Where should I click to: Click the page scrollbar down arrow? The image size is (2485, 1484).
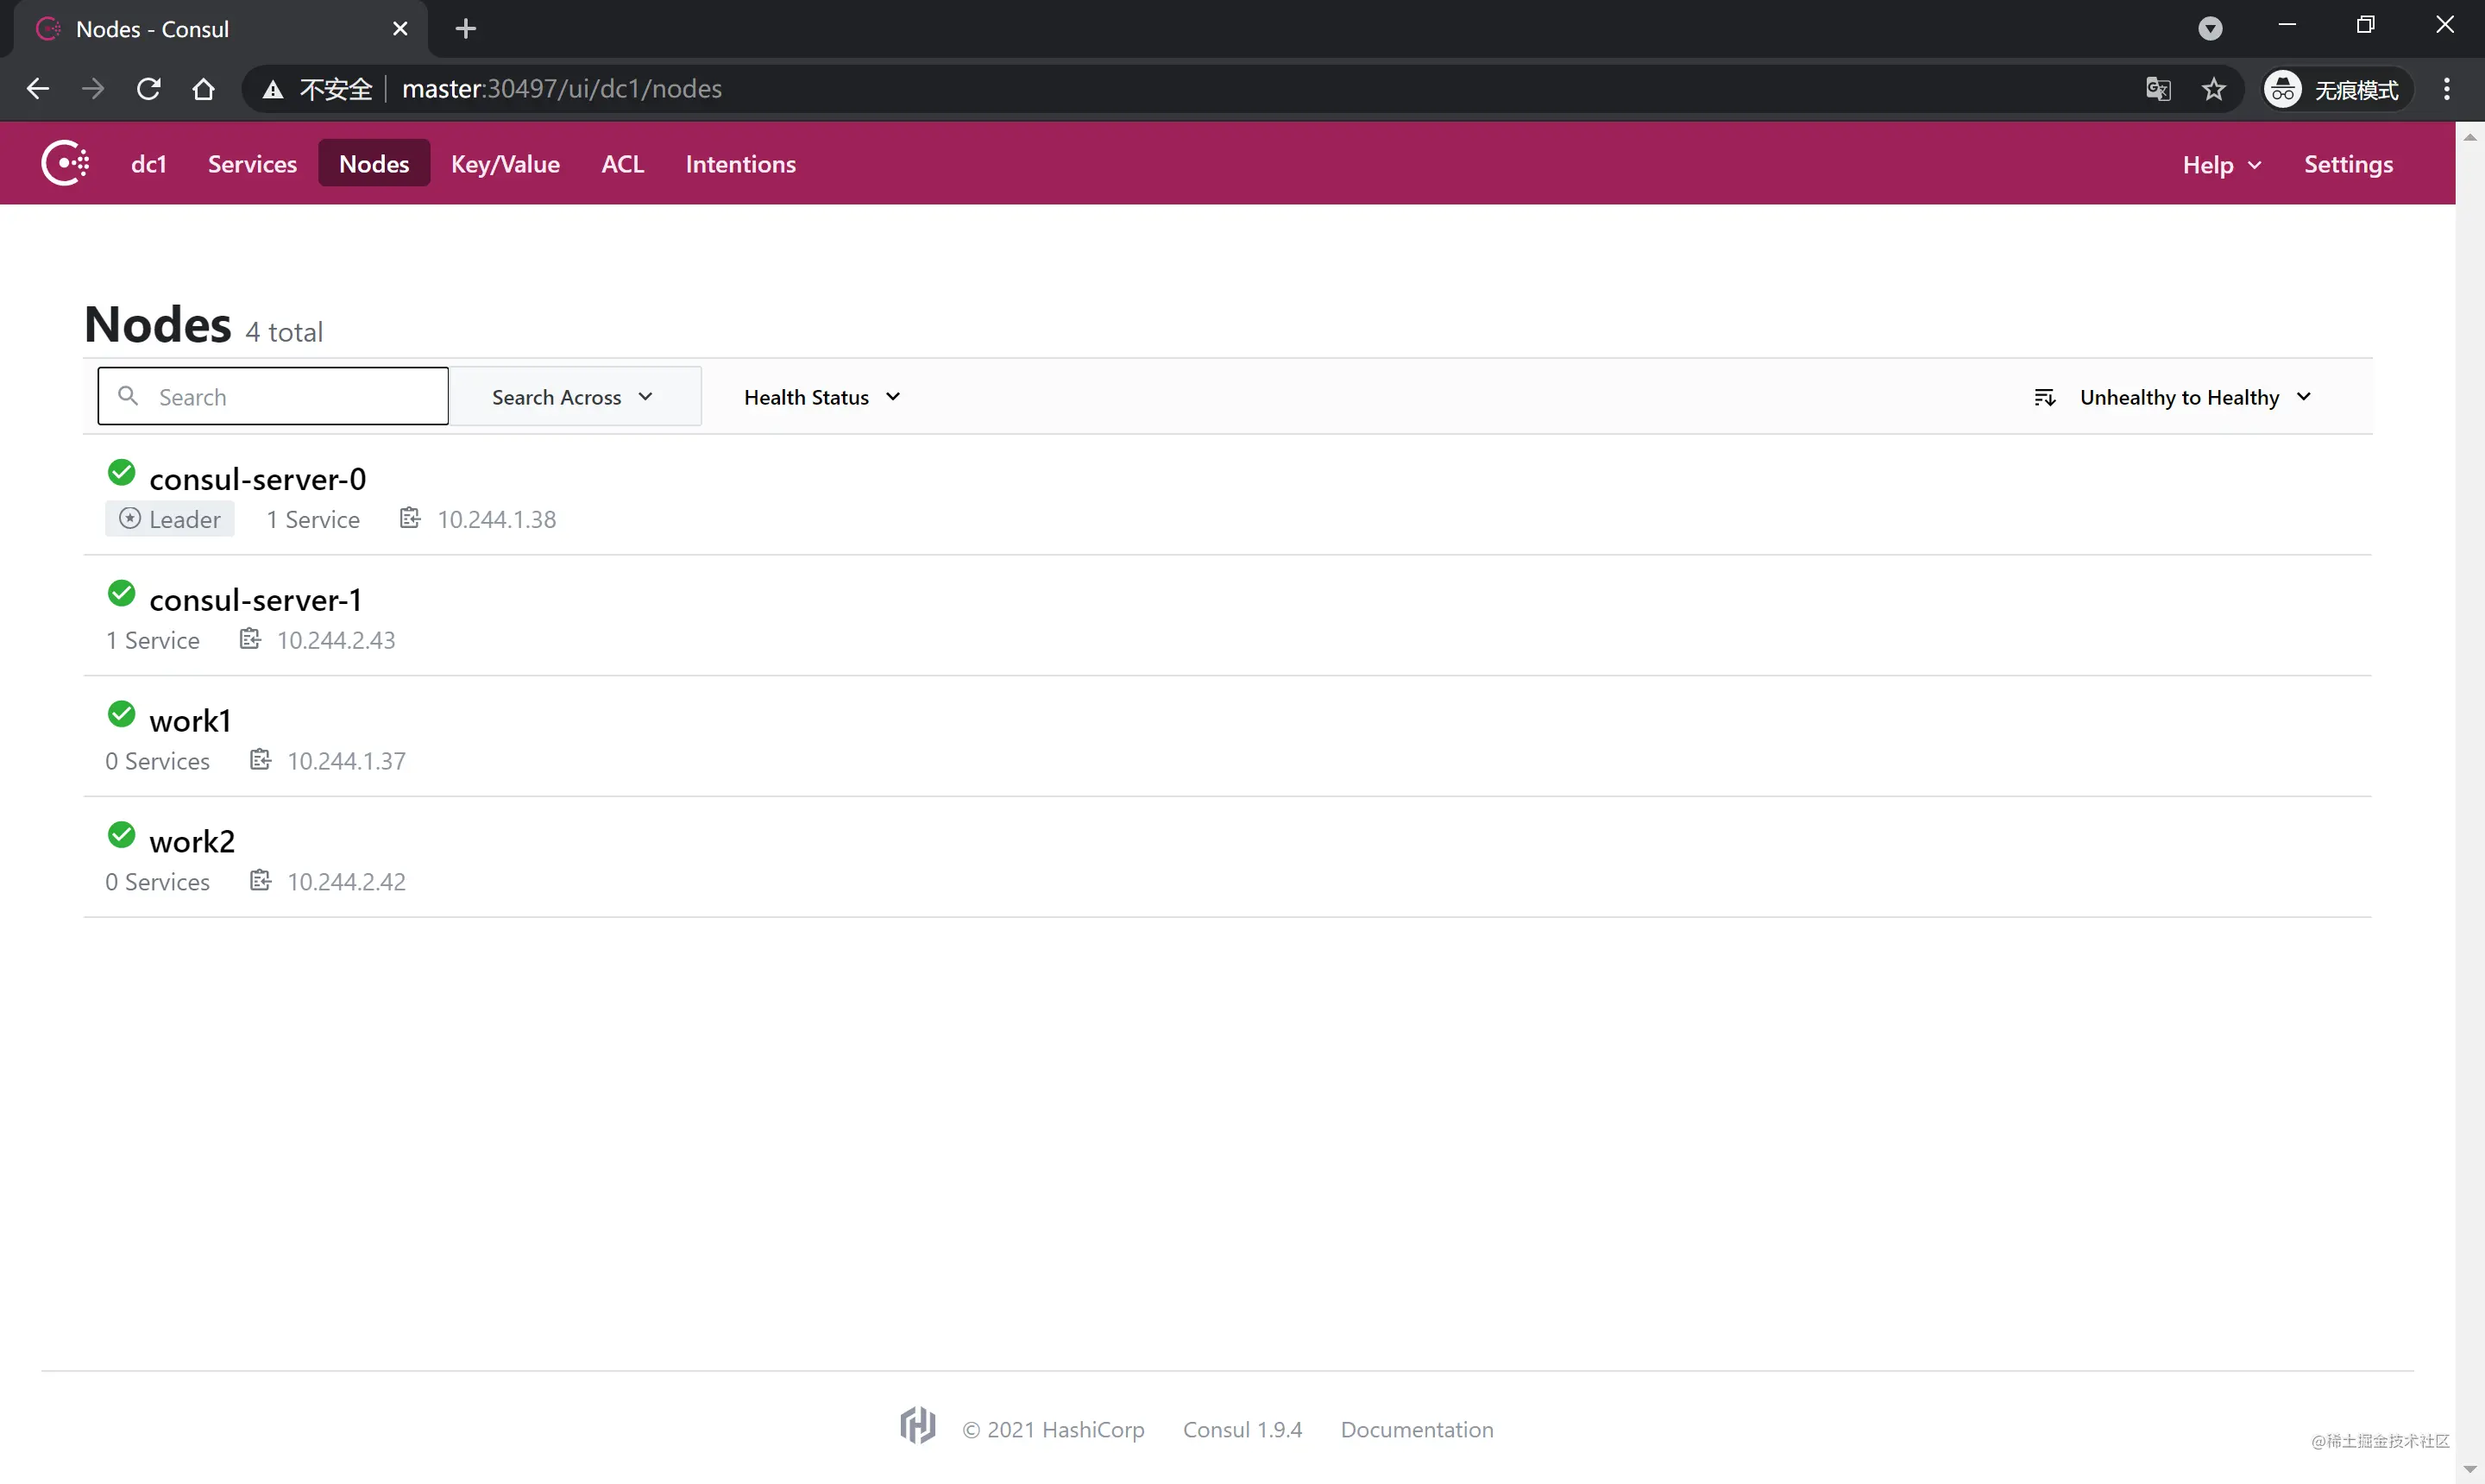coord(2470,1470)
